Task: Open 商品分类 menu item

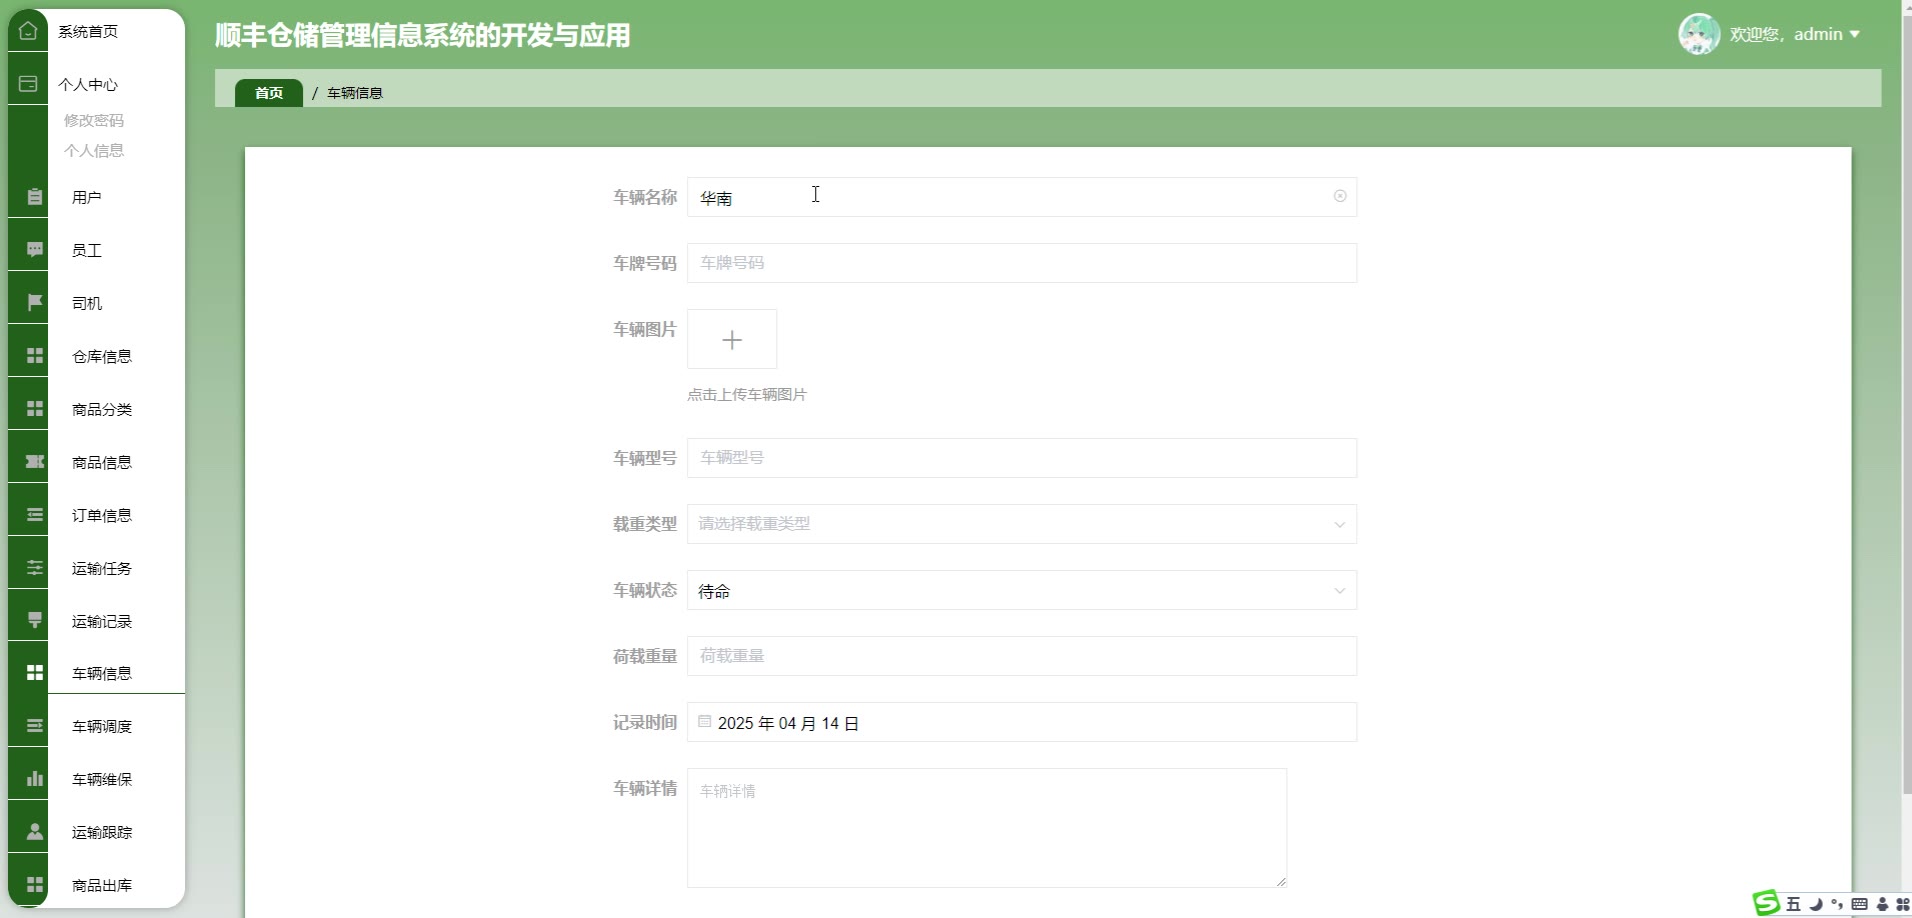Action: click(x=102, y=409)
